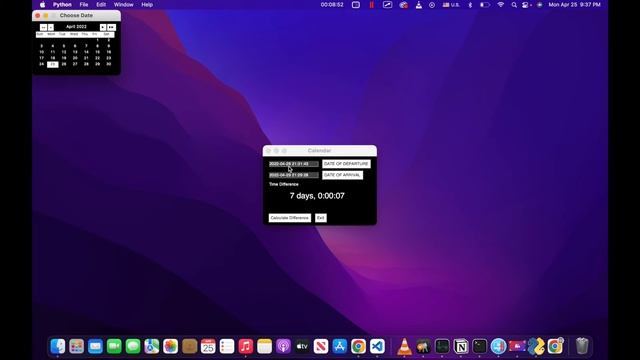Open Notion from the dock
This screenshot has height=360, width=640.
click(x=461, y=346)
